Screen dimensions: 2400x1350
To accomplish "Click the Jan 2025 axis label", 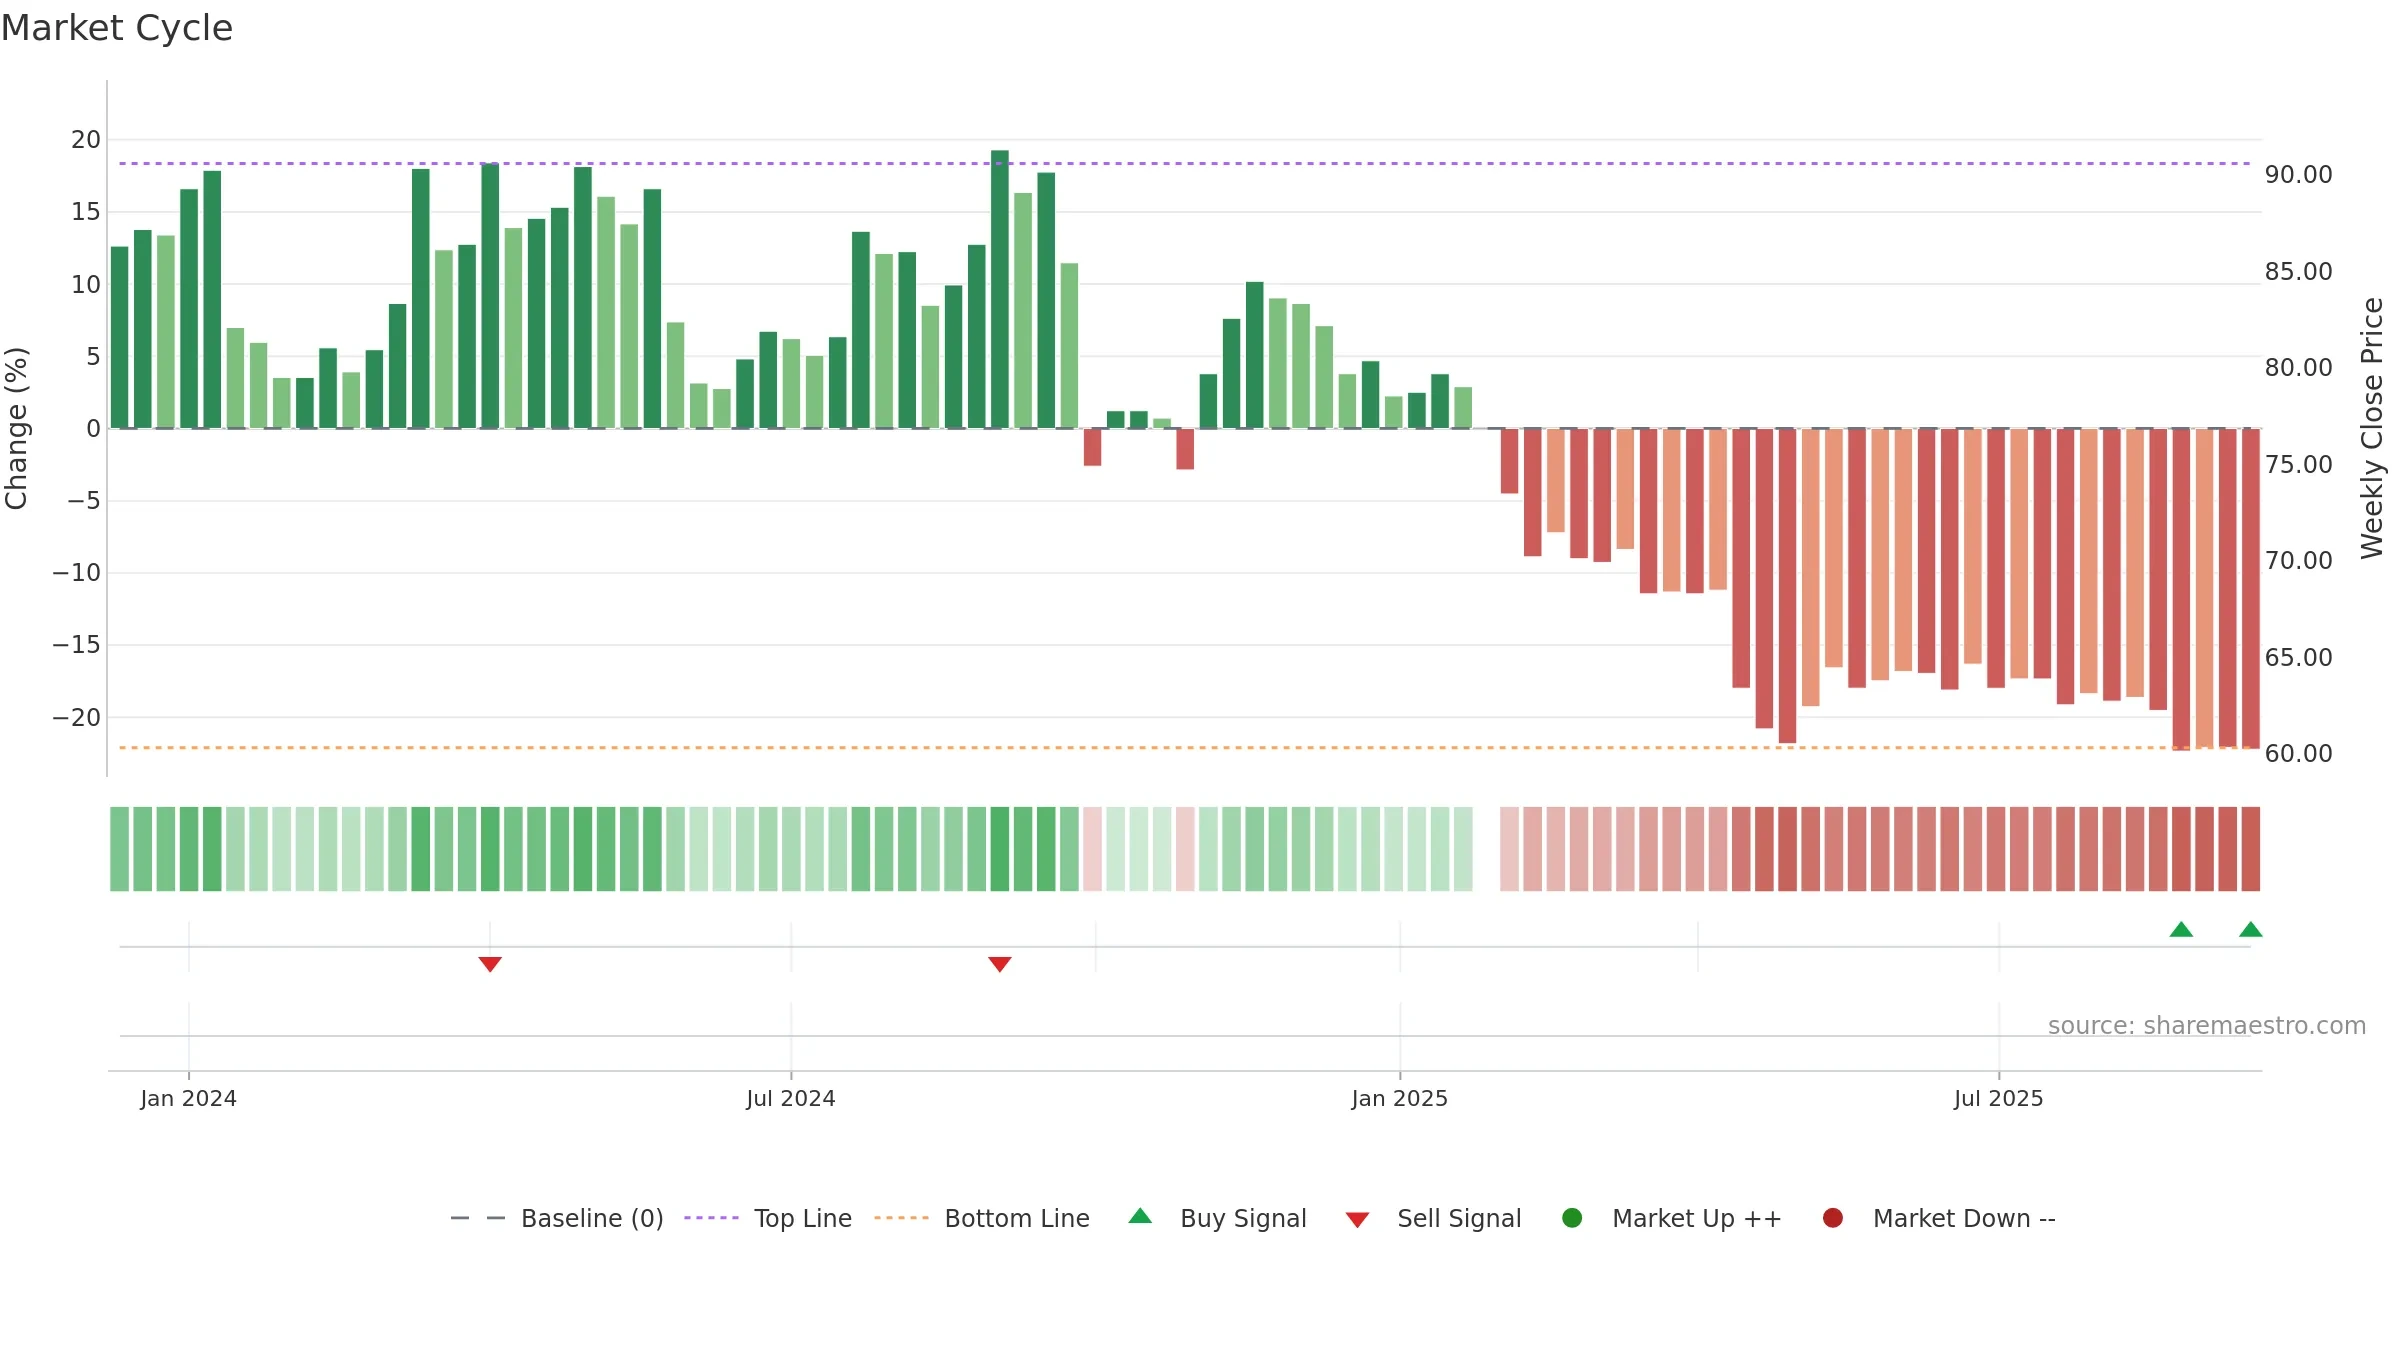I will [x=1400, y=1098].
